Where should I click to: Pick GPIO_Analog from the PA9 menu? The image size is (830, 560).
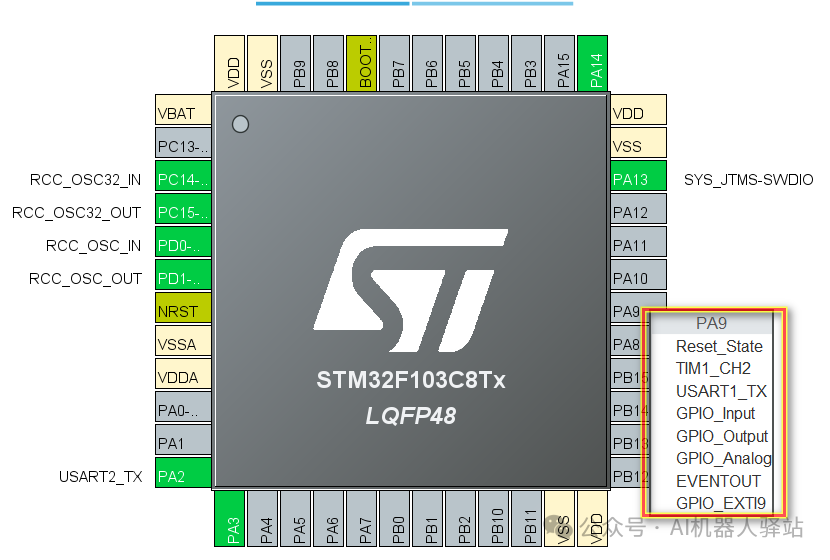724,458
